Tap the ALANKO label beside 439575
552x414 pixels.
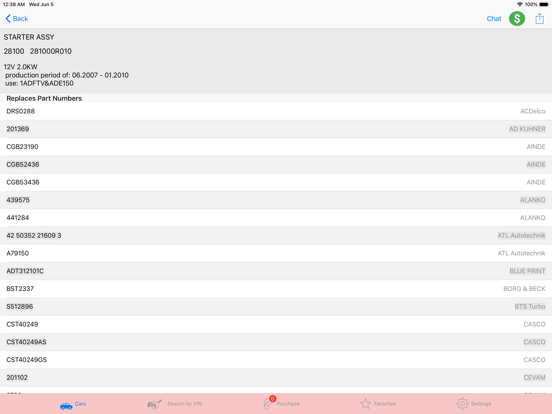coord(533,200)
